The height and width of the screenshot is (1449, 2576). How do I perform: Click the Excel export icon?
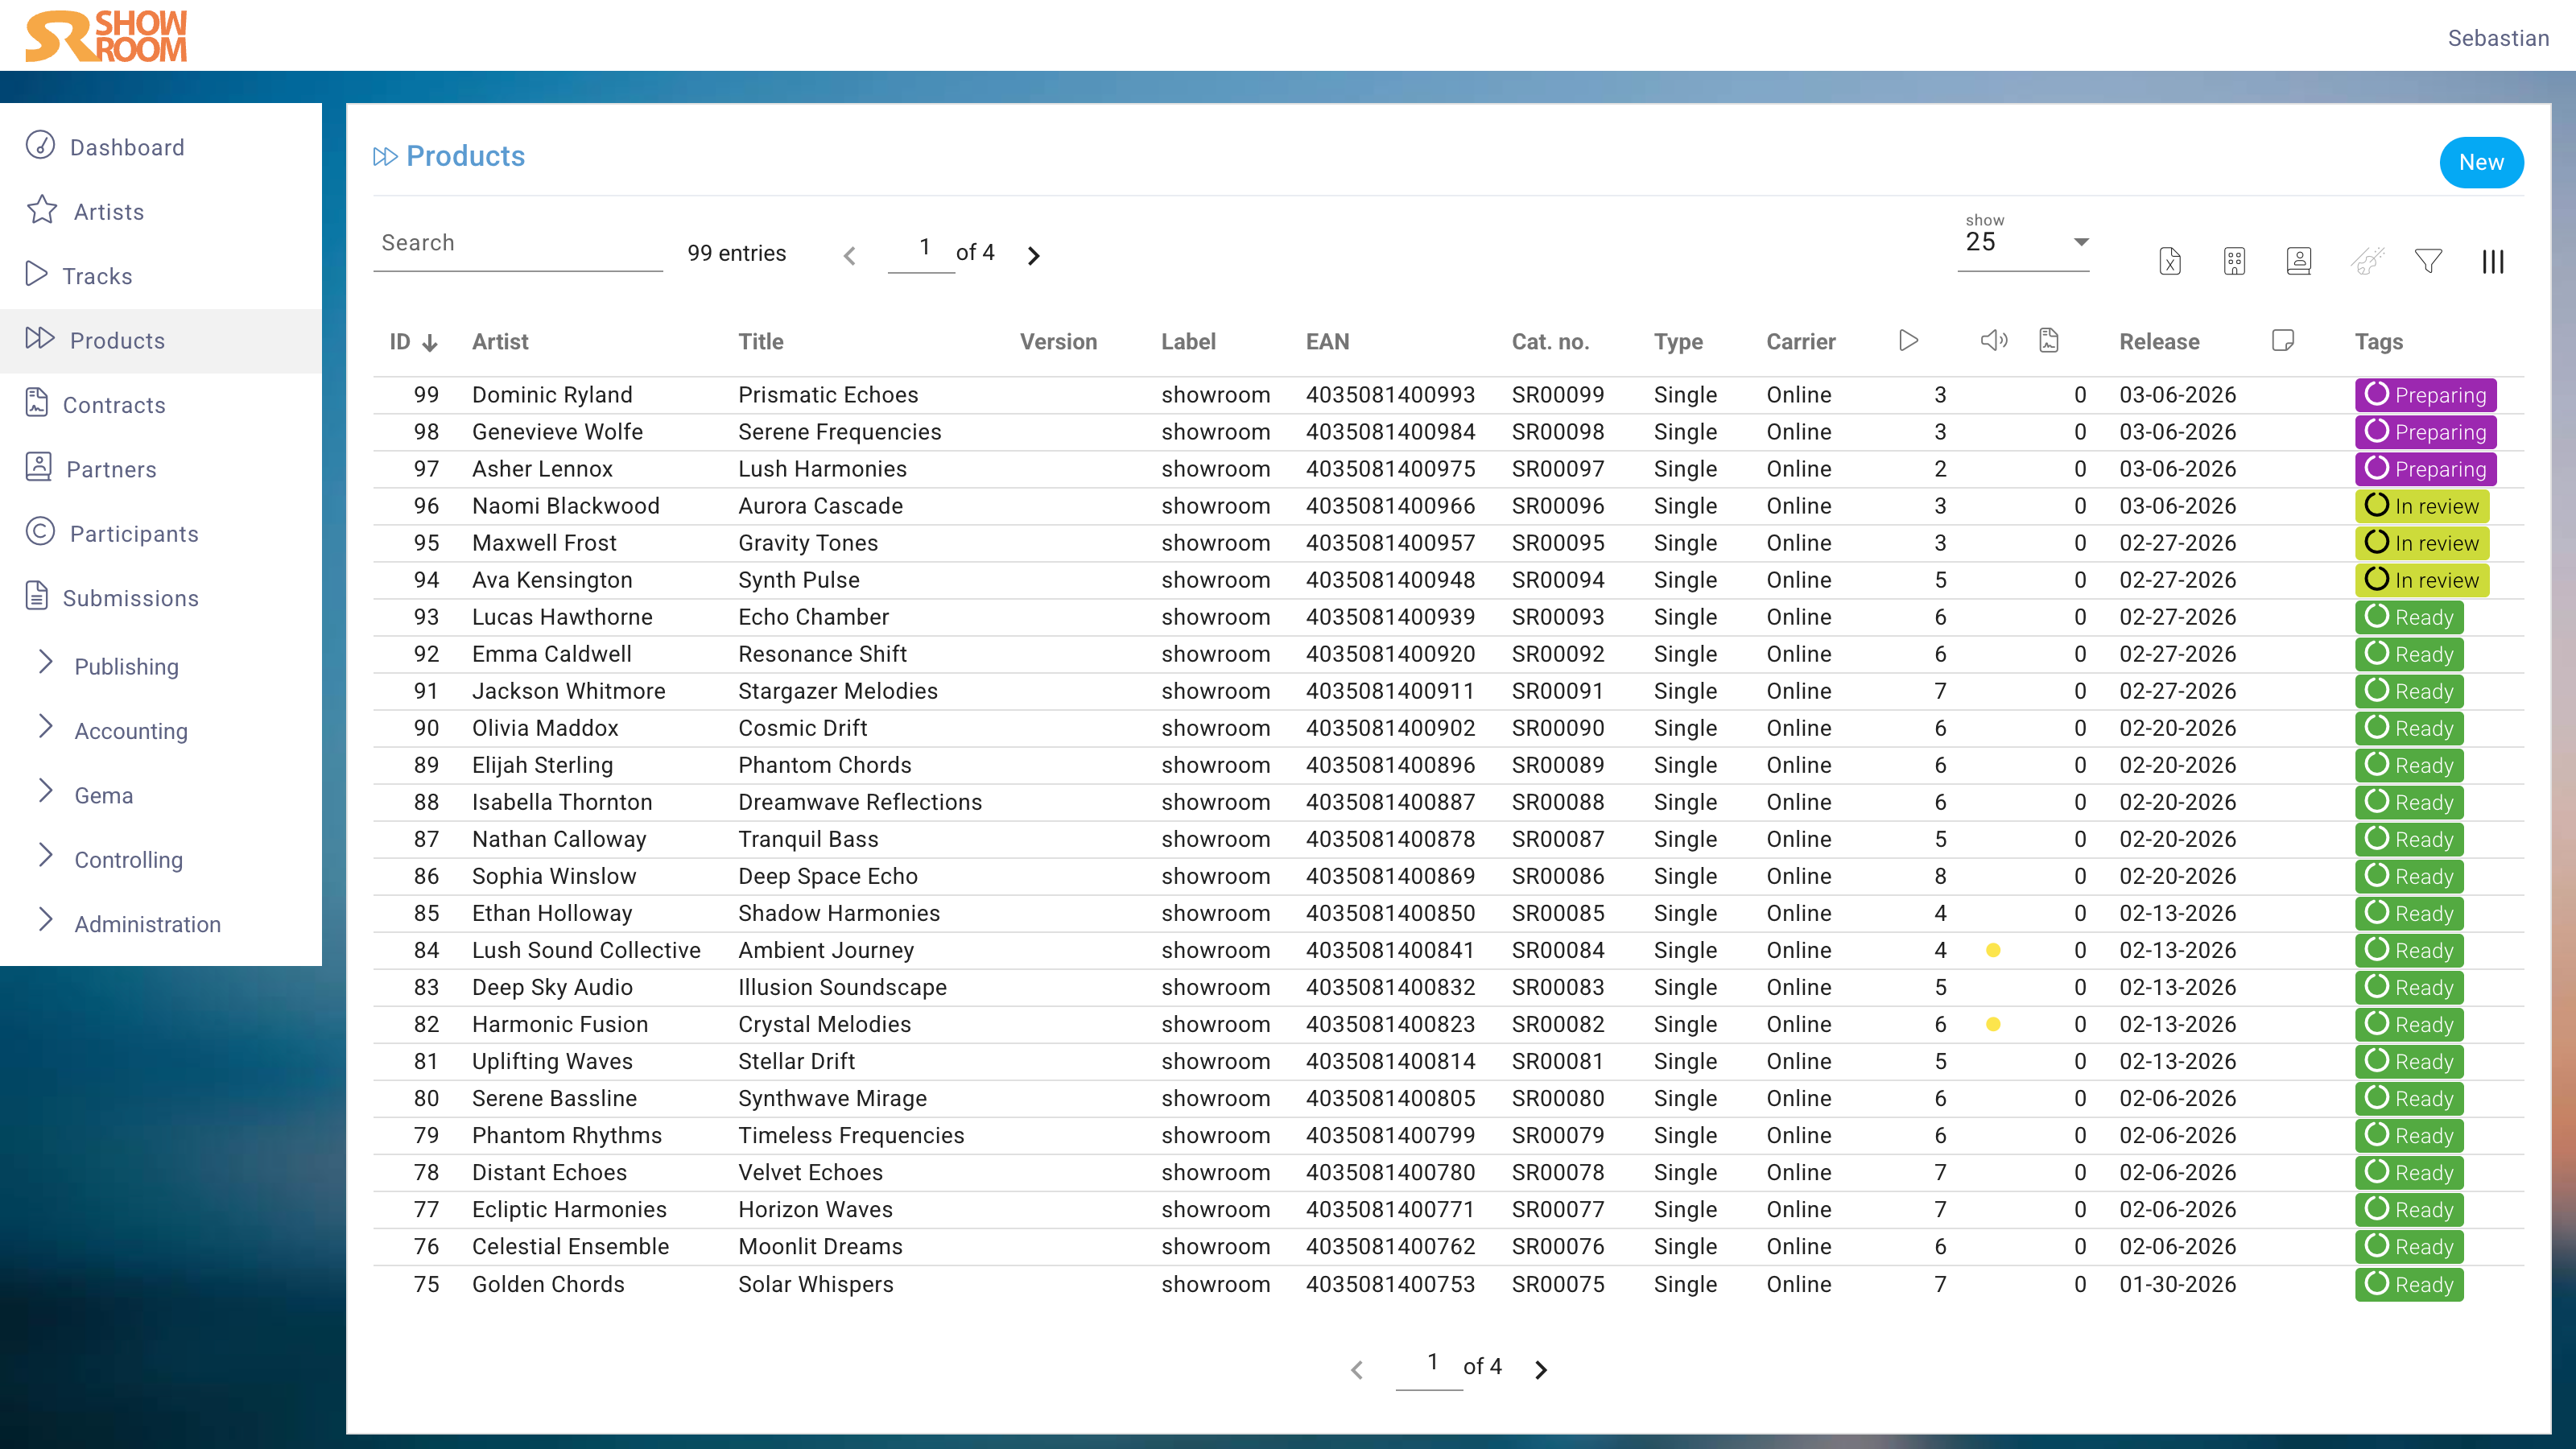coord(2169,261)
